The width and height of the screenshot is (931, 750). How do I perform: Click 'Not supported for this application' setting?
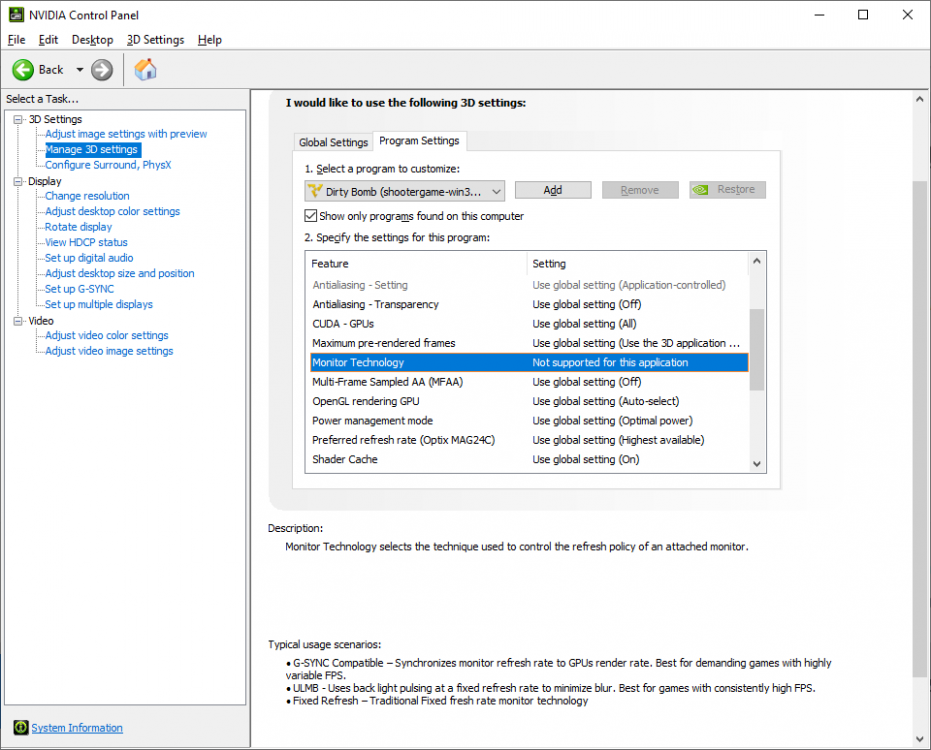point(610,362)
